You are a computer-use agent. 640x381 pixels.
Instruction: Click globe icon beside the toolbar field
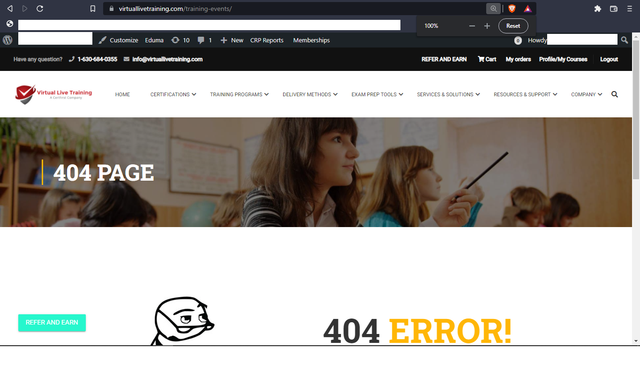(x=9, y=24)
